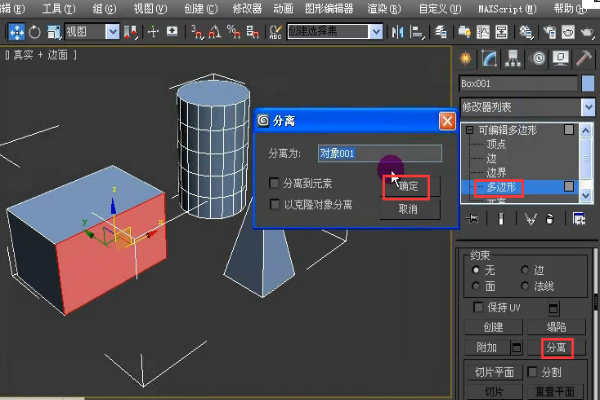
Task: Open Configure Modifier Sets icon
Action: tap(579, 219)
